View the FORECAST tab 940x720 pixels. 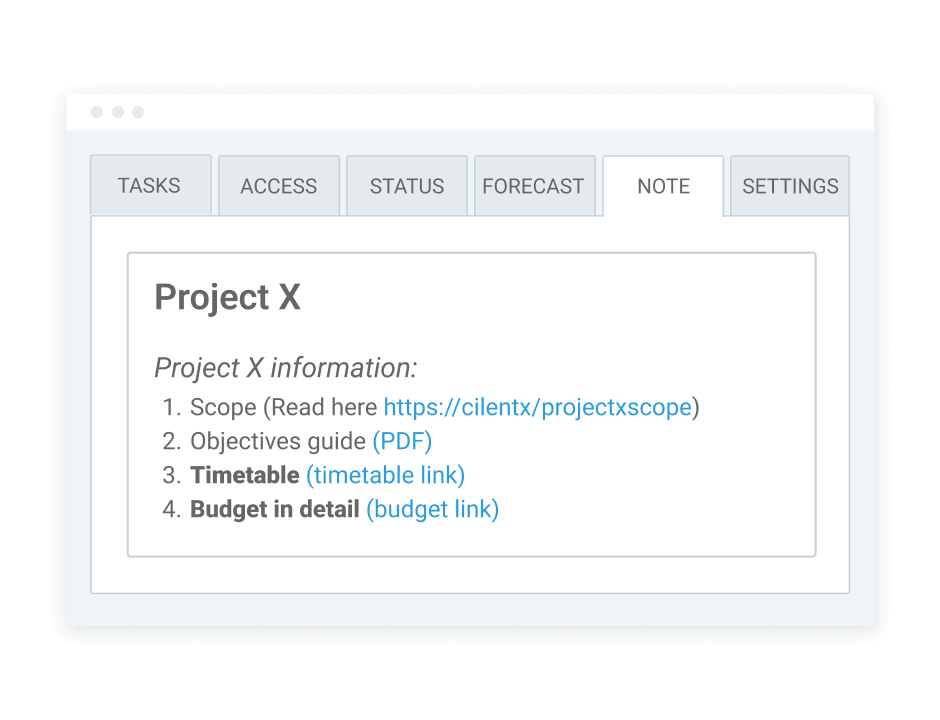pos(533,185)
